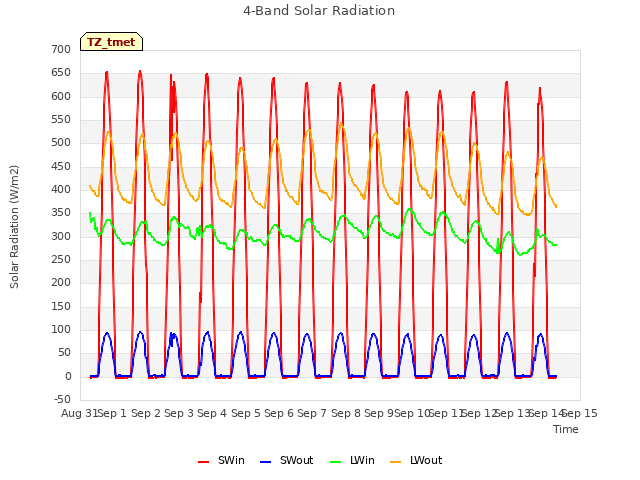The width and height of the screenshot is (640, 480).
Task: Click the Sep 4 x-axis label
Action: [x=212, y=413]
